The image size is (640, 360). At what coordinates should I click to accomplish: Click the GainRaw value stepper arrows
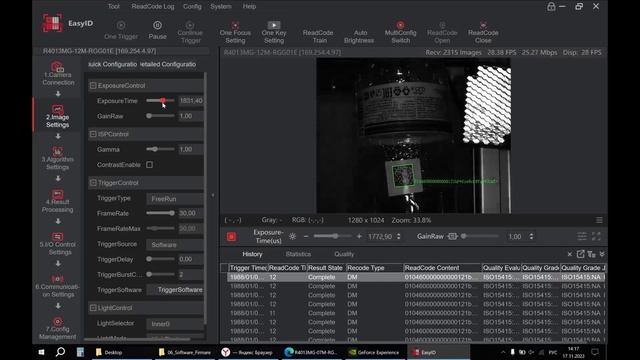coord(531,236)
